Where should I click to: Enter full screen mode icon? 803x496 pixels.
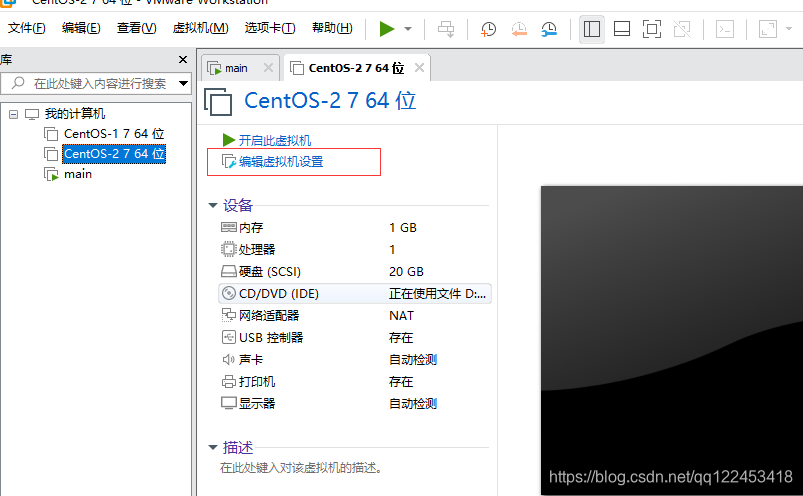[x=652, y=29]
